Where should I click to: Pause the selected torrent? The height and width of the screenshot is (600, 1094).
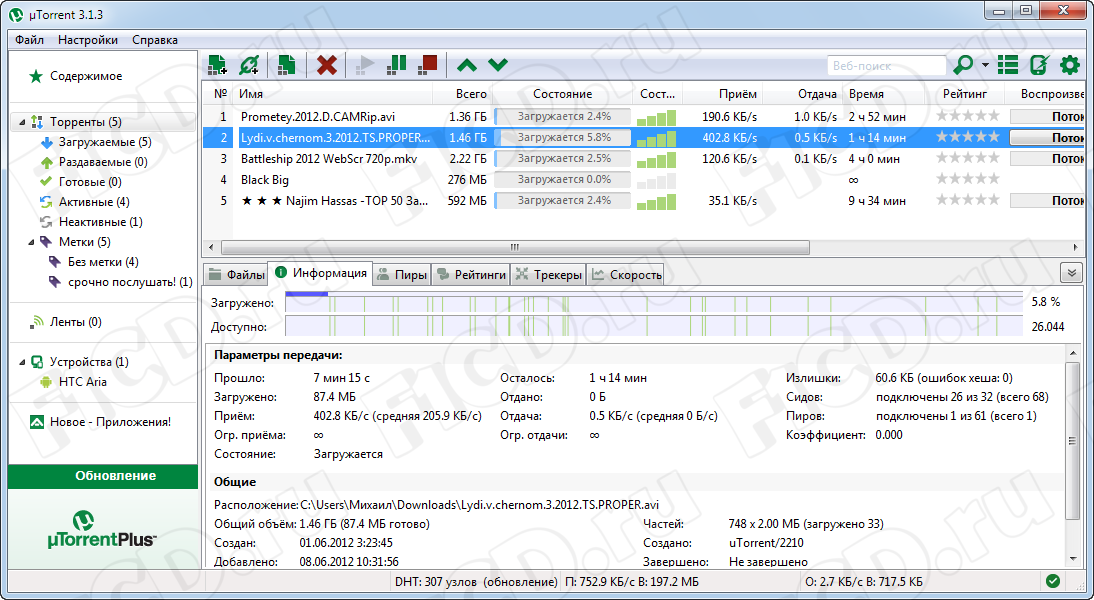[x=396, y=65]
